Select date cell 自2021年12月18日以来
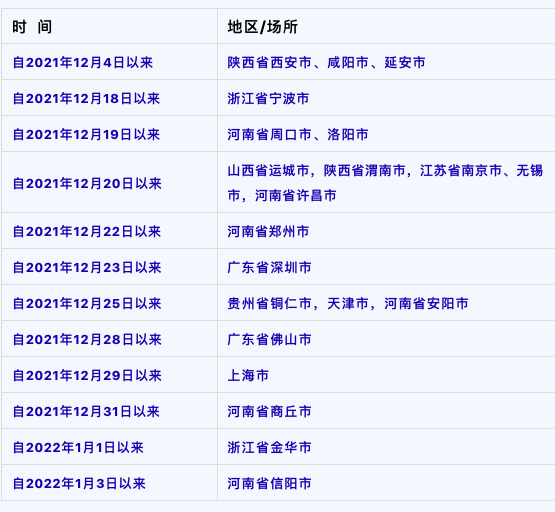The width and height of the screenshot is (555, 512). tap(86, 98)
